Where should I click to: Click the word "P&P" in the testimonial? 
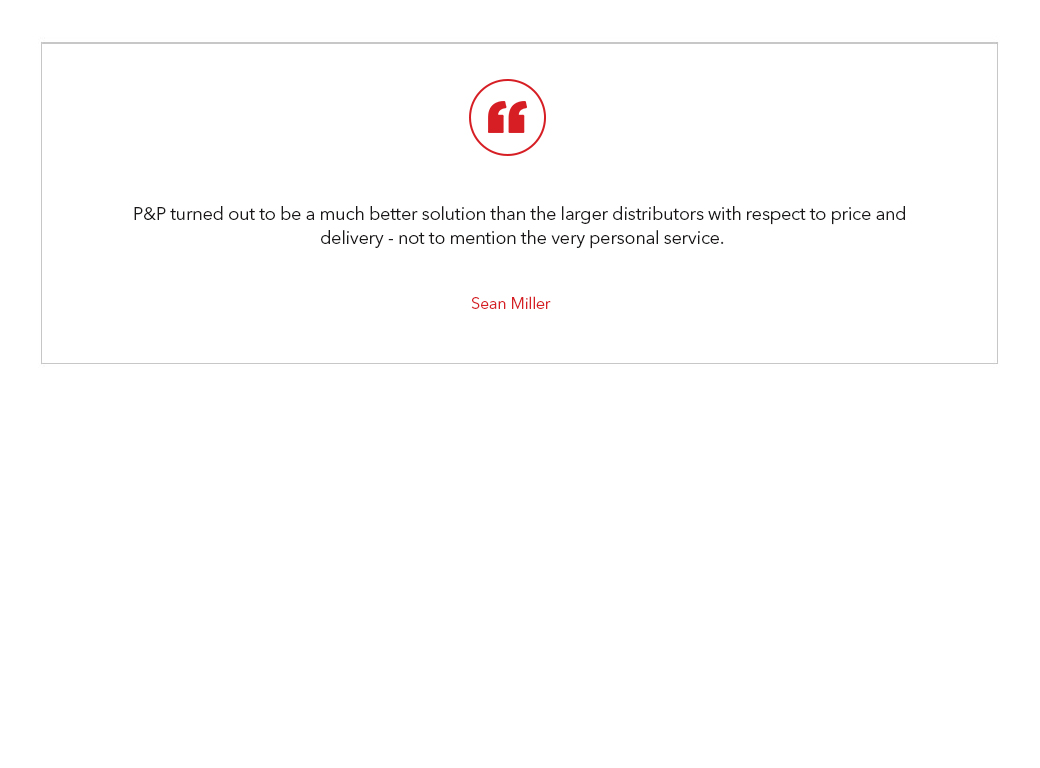pyautogui.click(x=149, y=214)
